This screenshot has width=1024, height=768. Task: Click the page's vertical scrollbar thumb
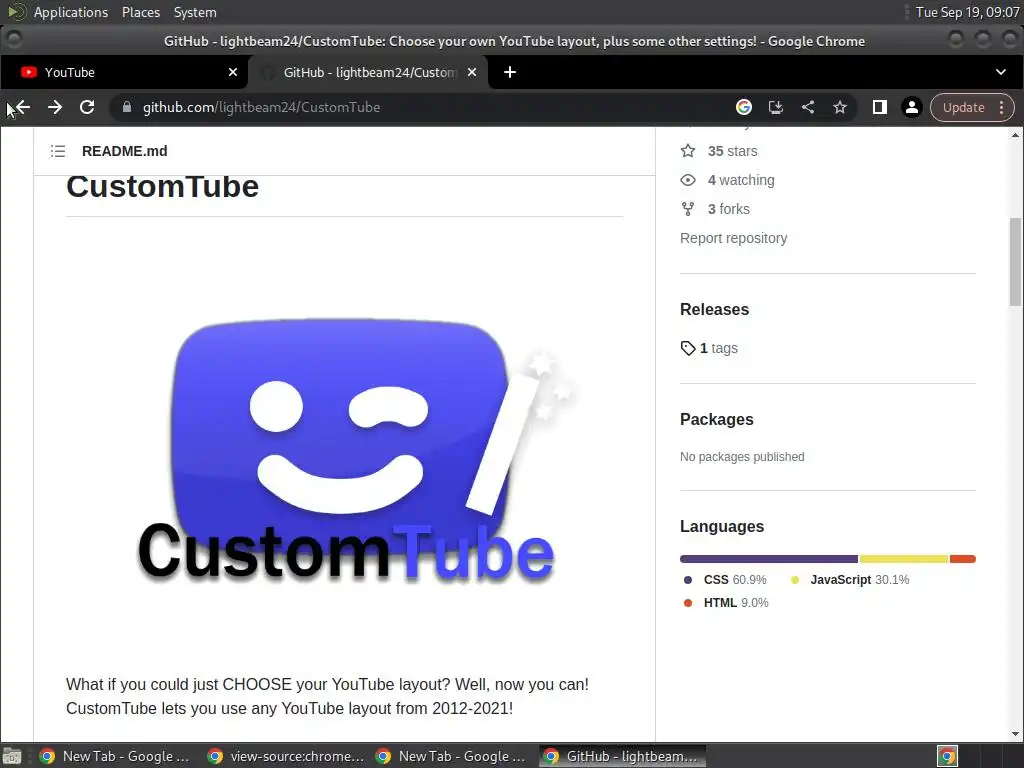tap(1016, 262)
